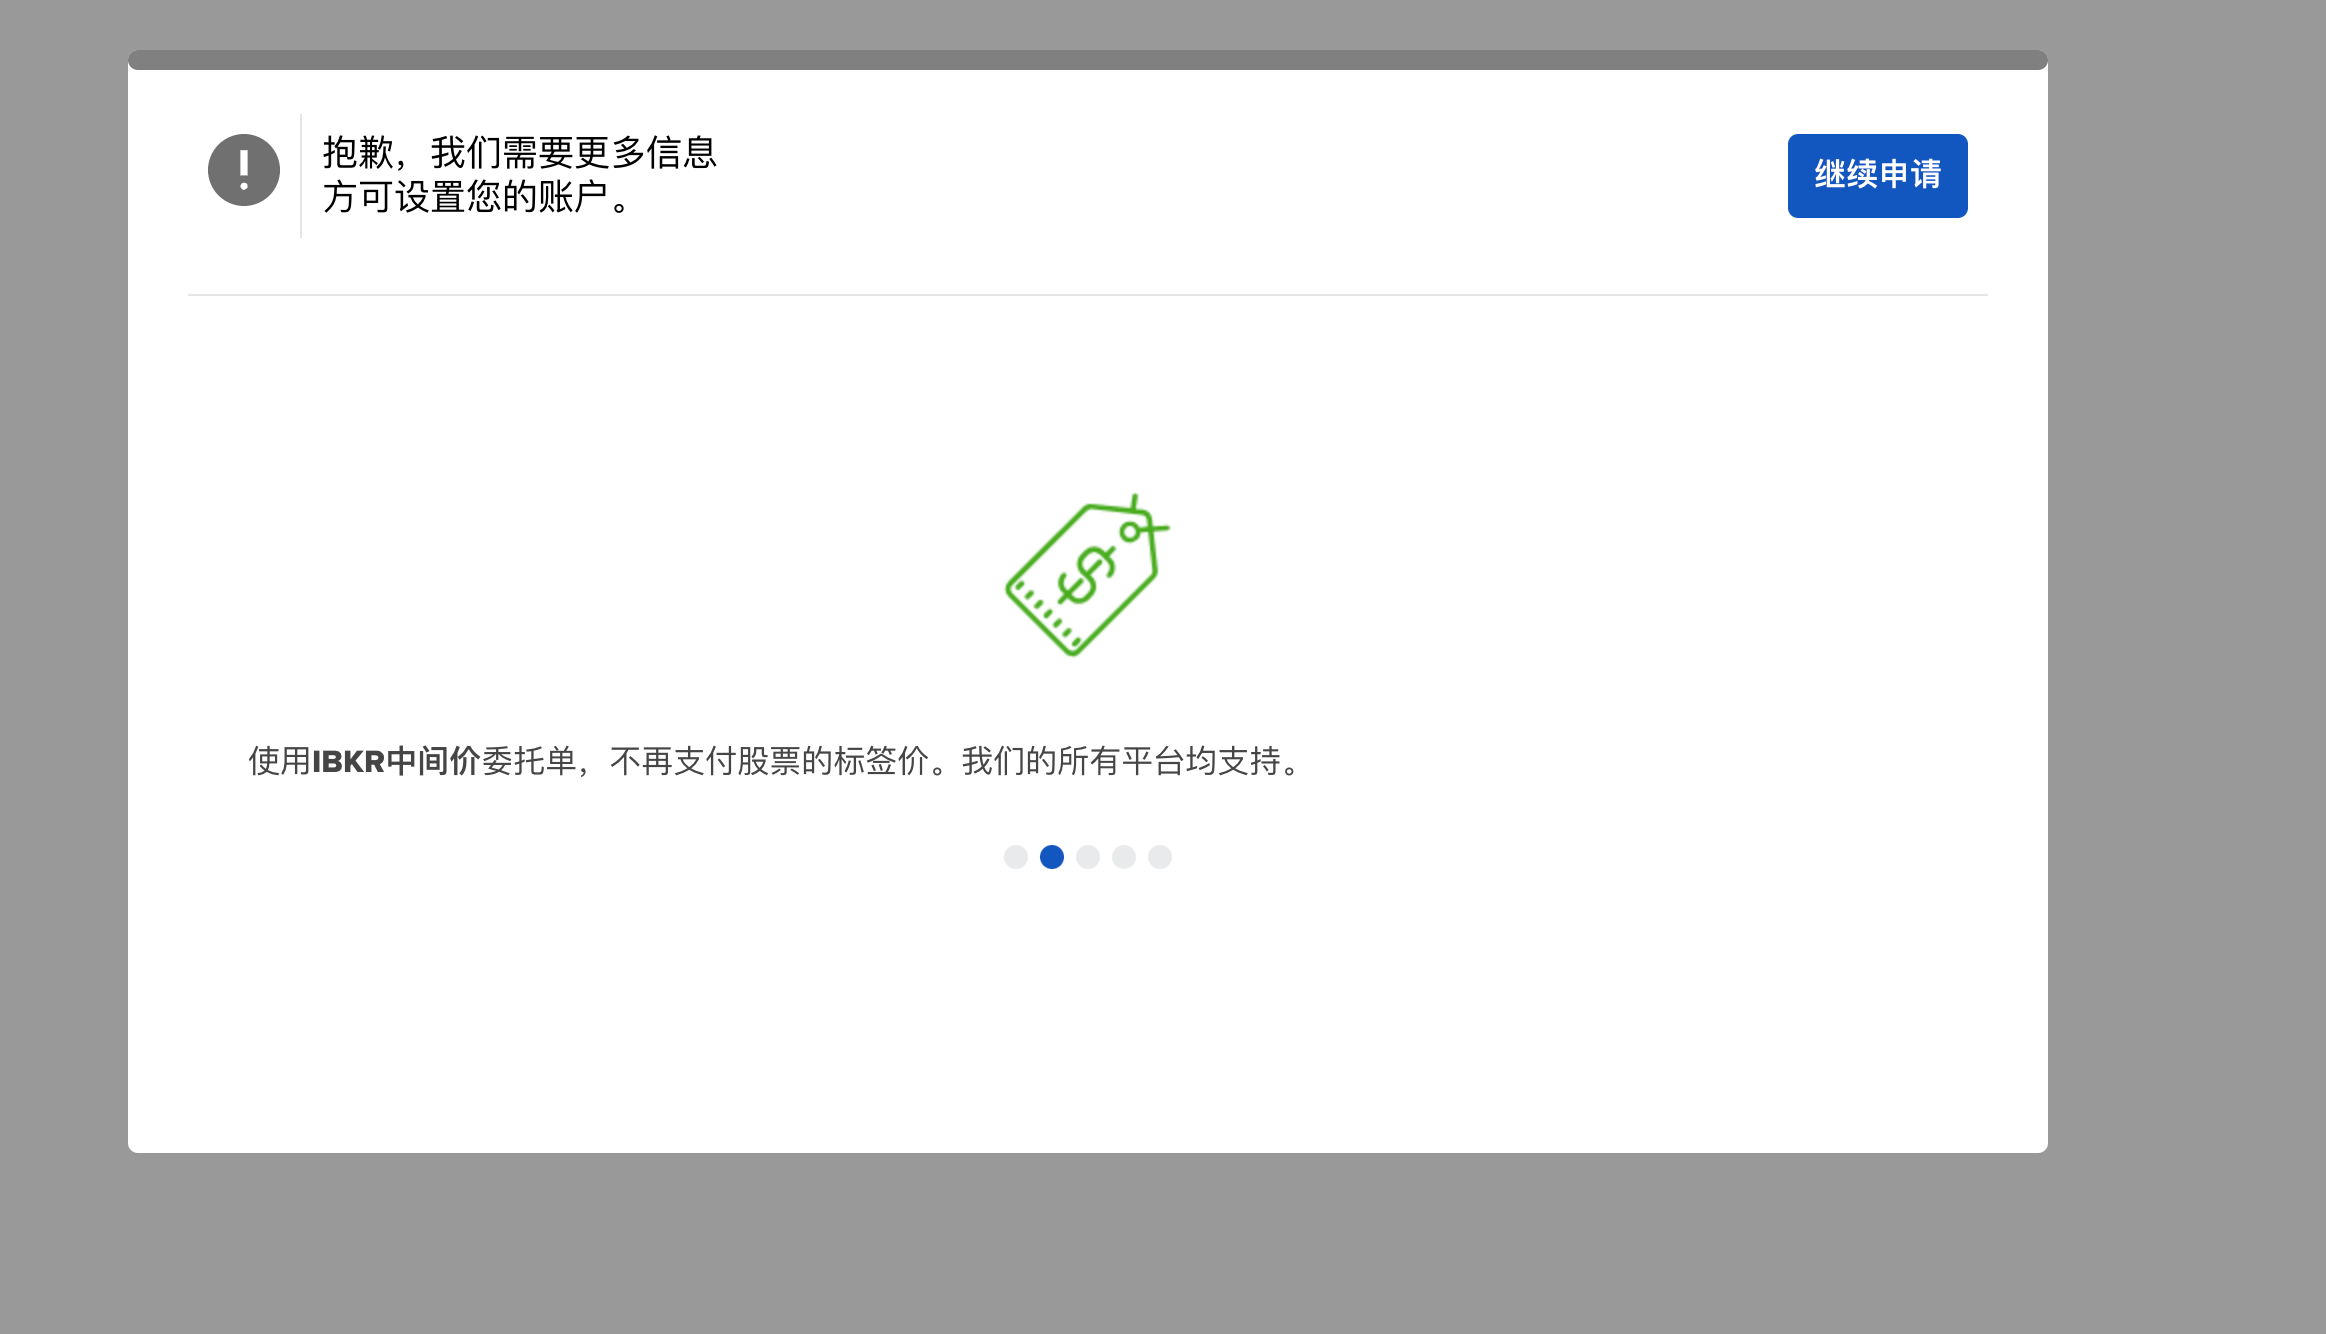Open the fifth slide using the last dot
Image resolution: width=2326 pixels, height=1334 pixels.
pyautogui.click(x=1160, y=857)
